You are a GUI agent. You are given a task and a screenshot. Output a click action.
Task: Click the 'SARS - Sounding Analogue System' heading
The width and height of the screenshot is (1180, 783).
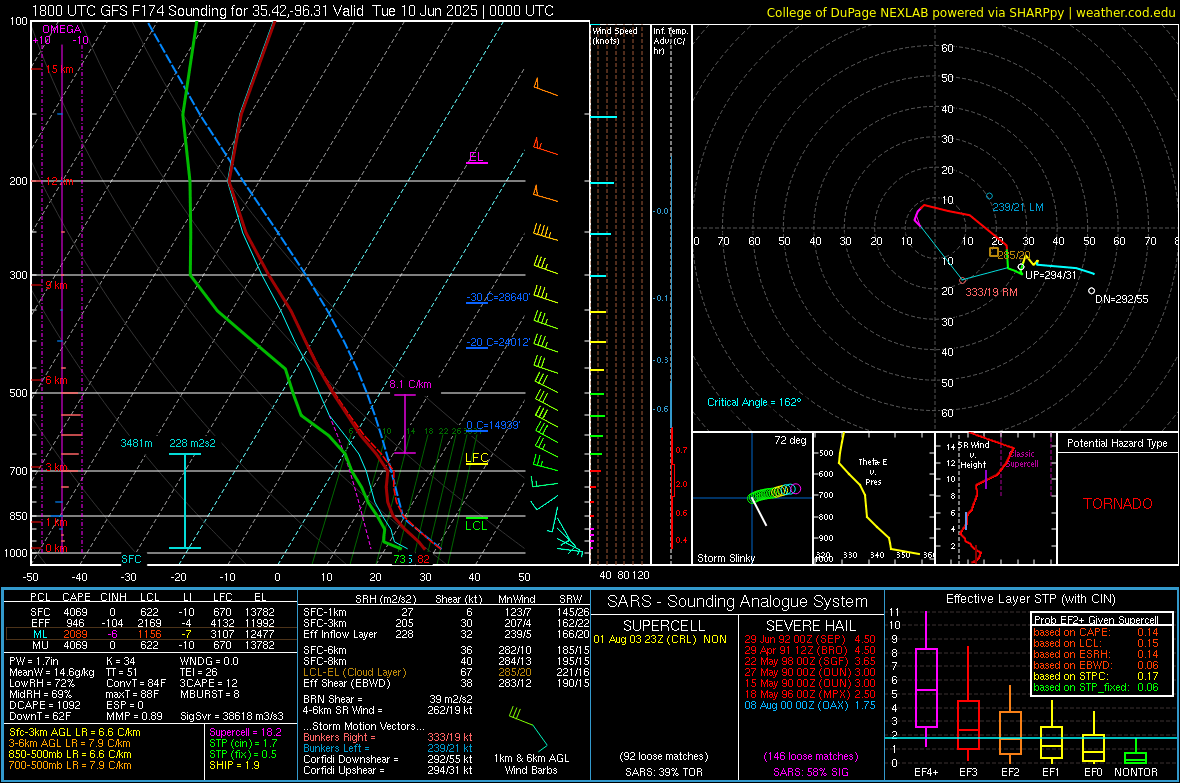(x=738, y=602)
